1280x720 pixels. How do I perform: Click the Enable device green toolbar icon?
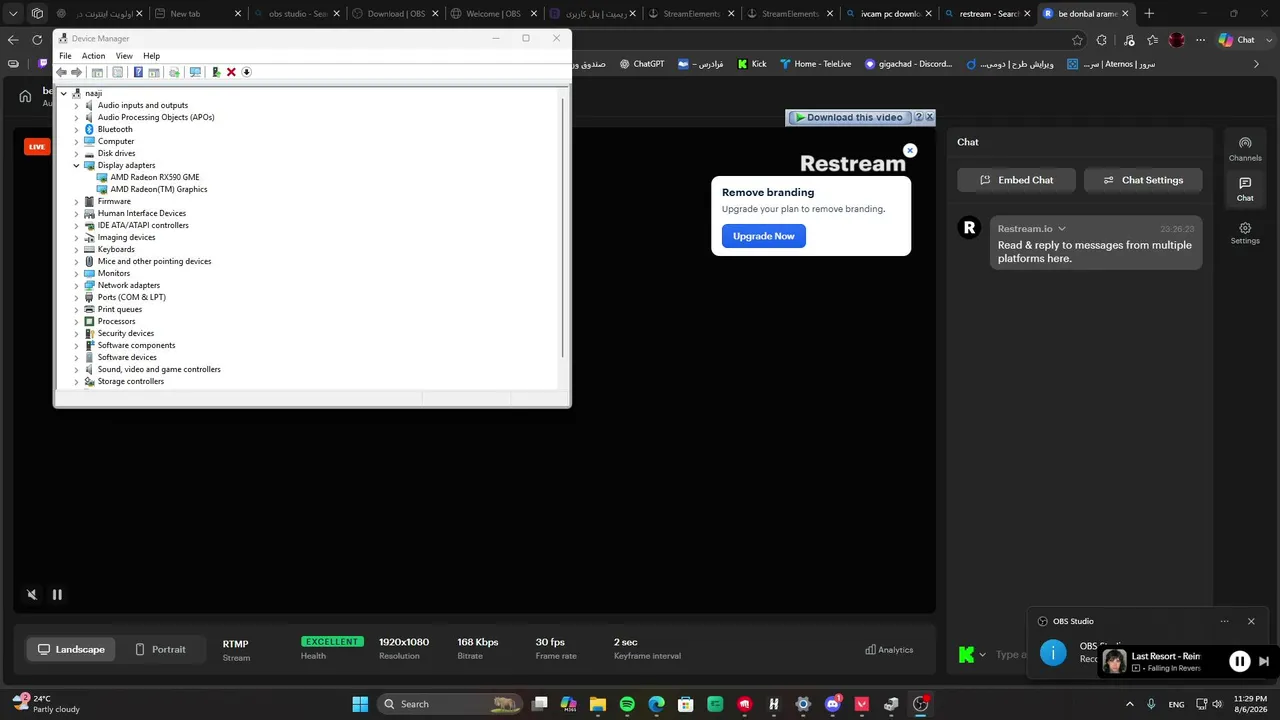point(216,72)
